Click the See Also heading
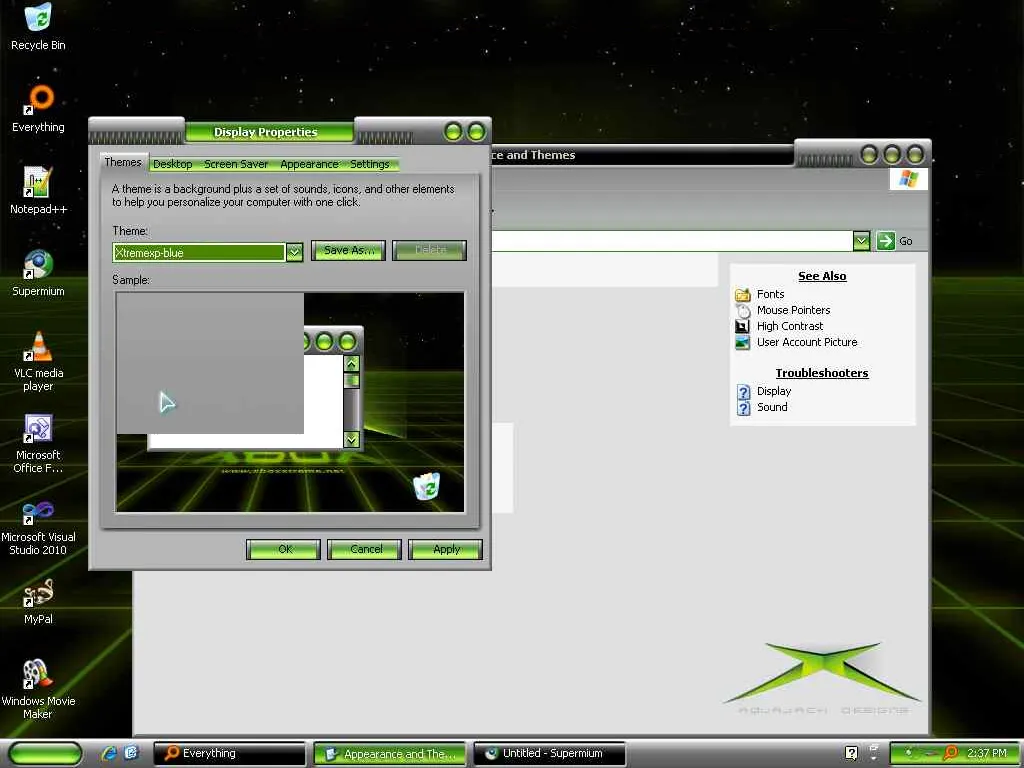This screenshot has height=768, width=1024. pos(822,276)
